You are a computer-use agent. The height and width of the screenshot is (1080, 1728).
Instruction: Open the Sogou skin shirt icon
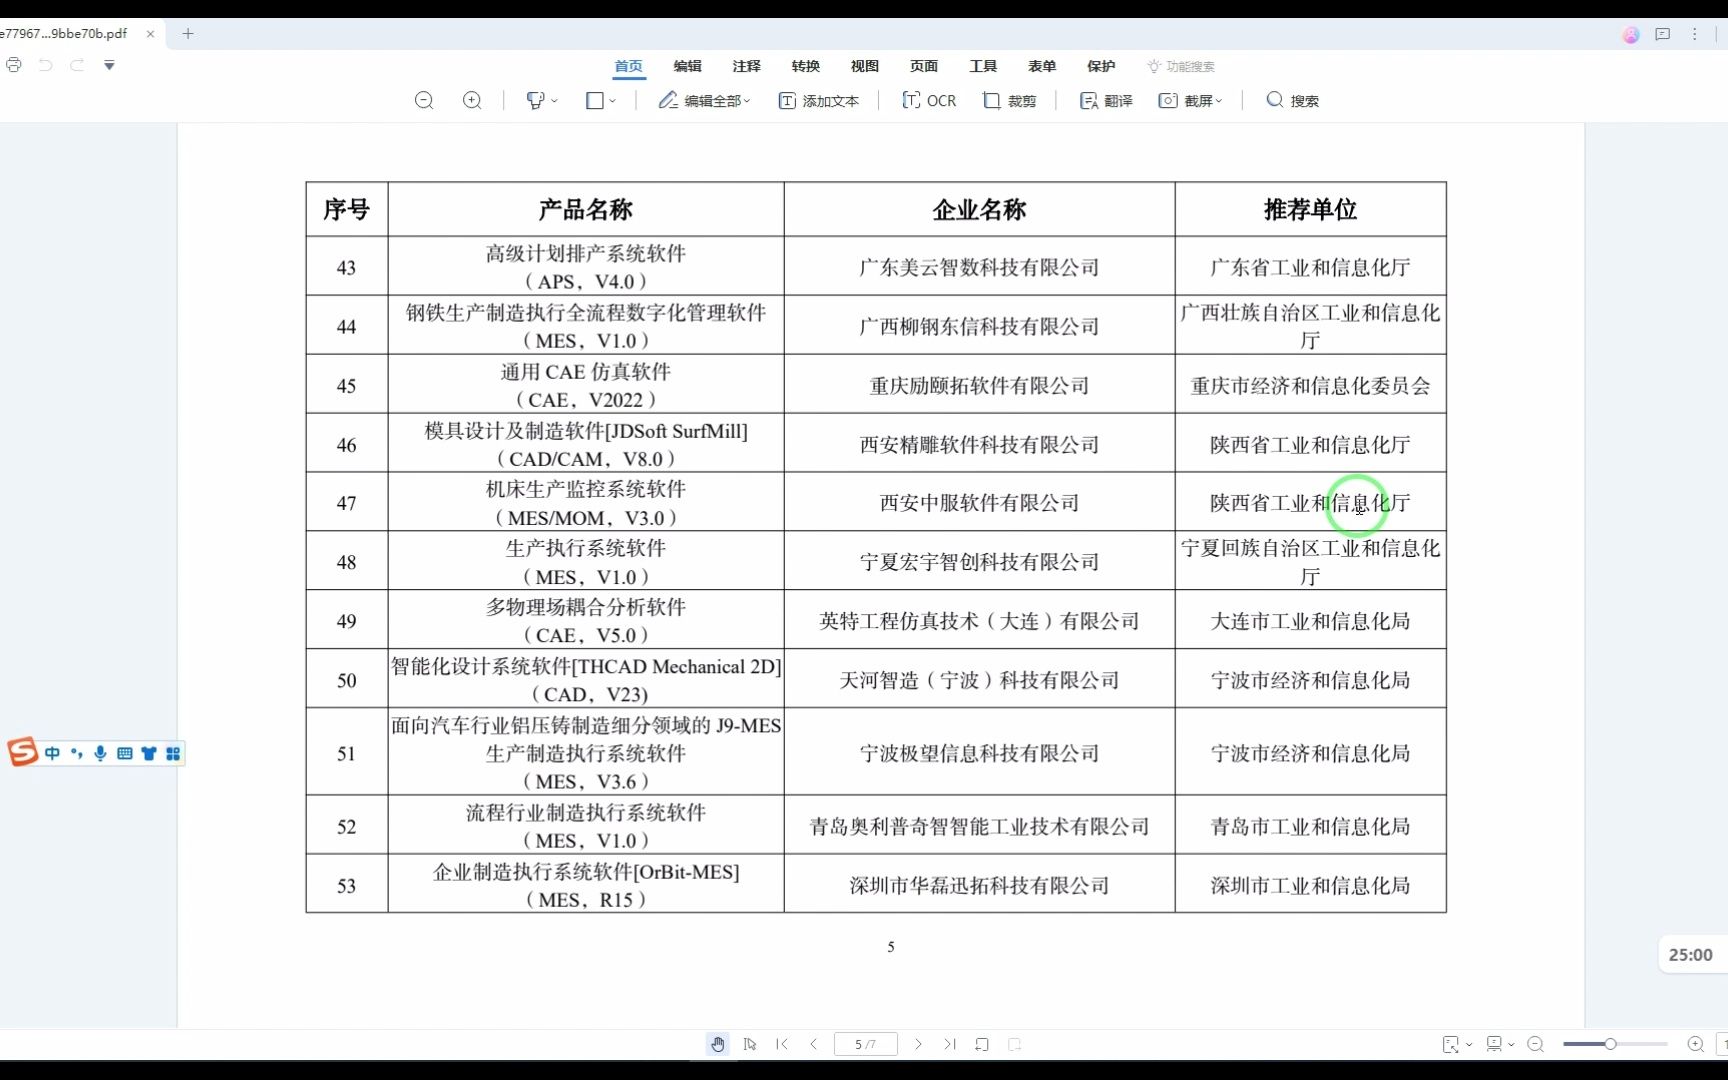pyautogui.click(x=149, y=753)
